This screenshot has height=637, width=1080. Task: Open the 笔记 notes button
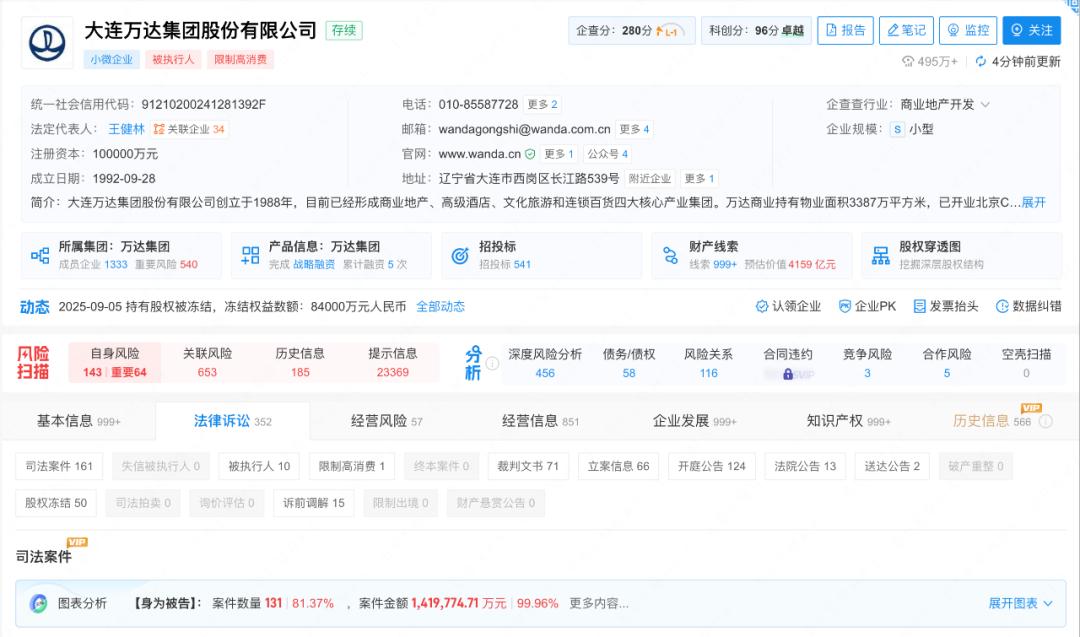(906, 30)
